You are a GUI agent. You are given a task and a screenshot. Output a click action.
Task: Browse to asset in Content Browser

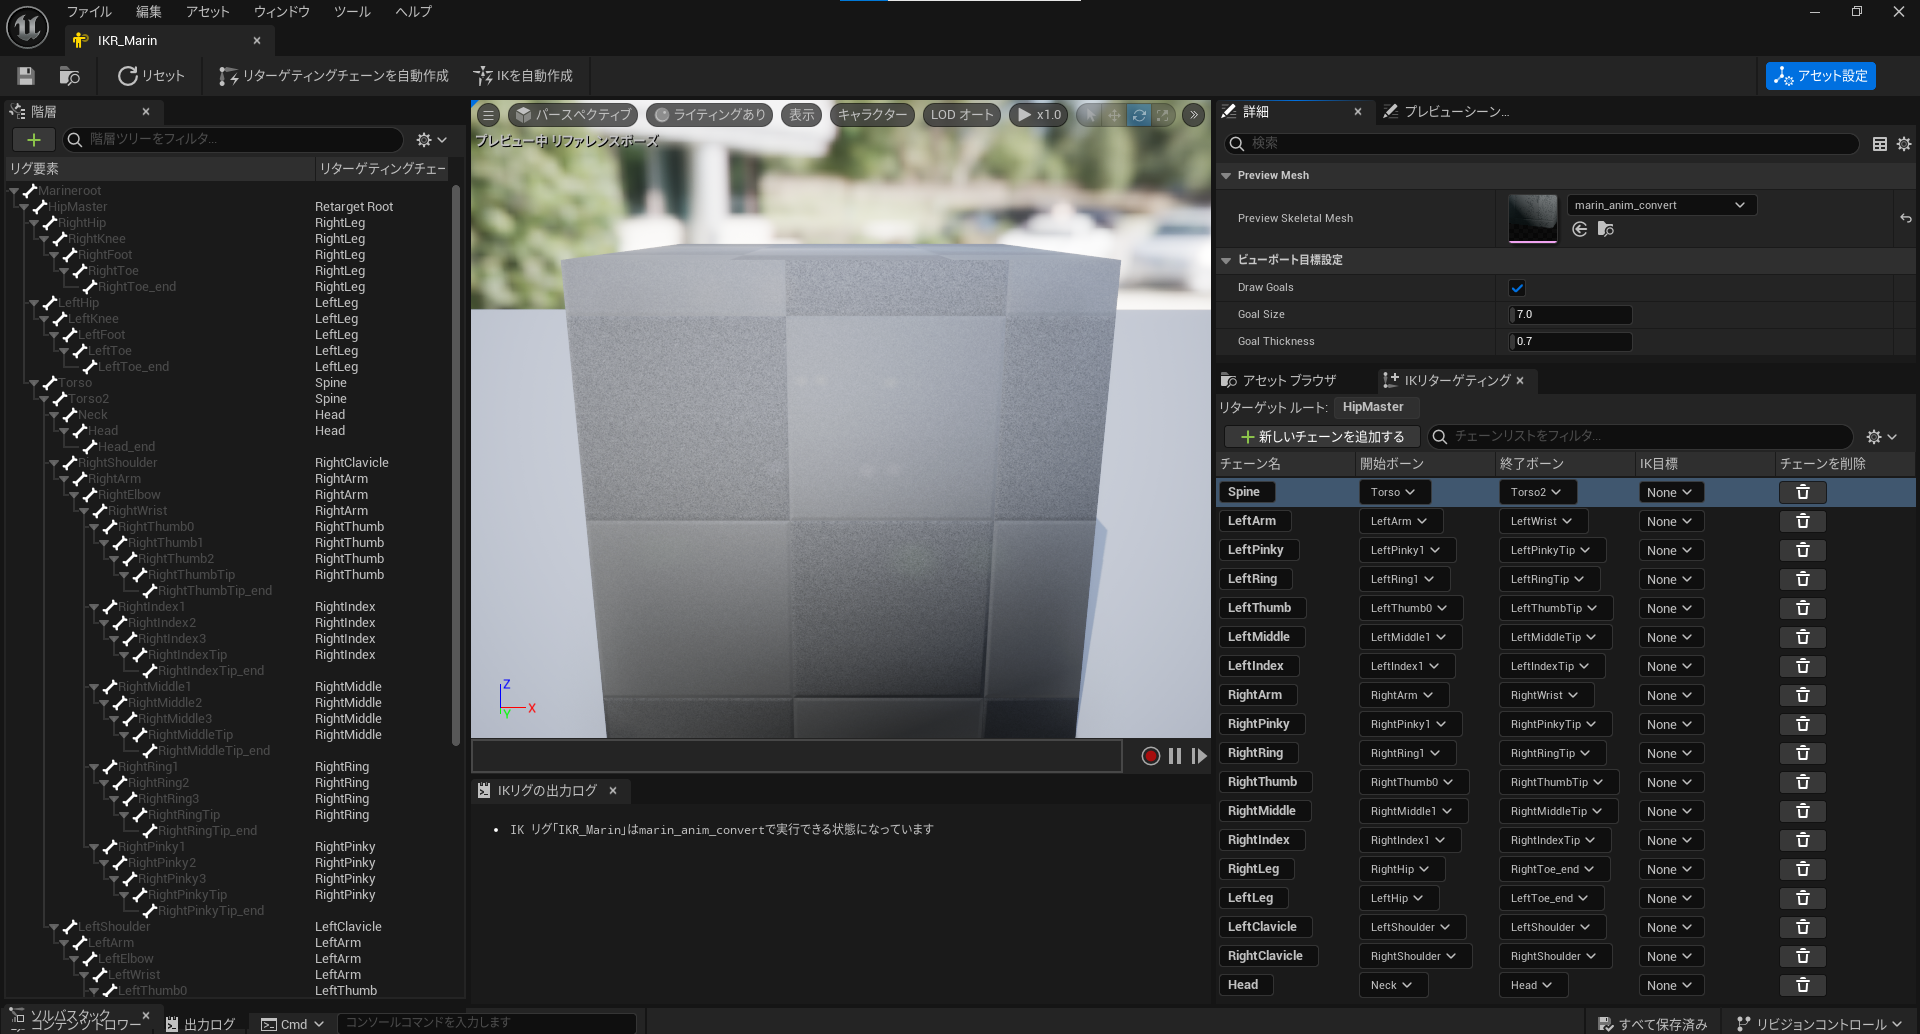pos(70,76)
